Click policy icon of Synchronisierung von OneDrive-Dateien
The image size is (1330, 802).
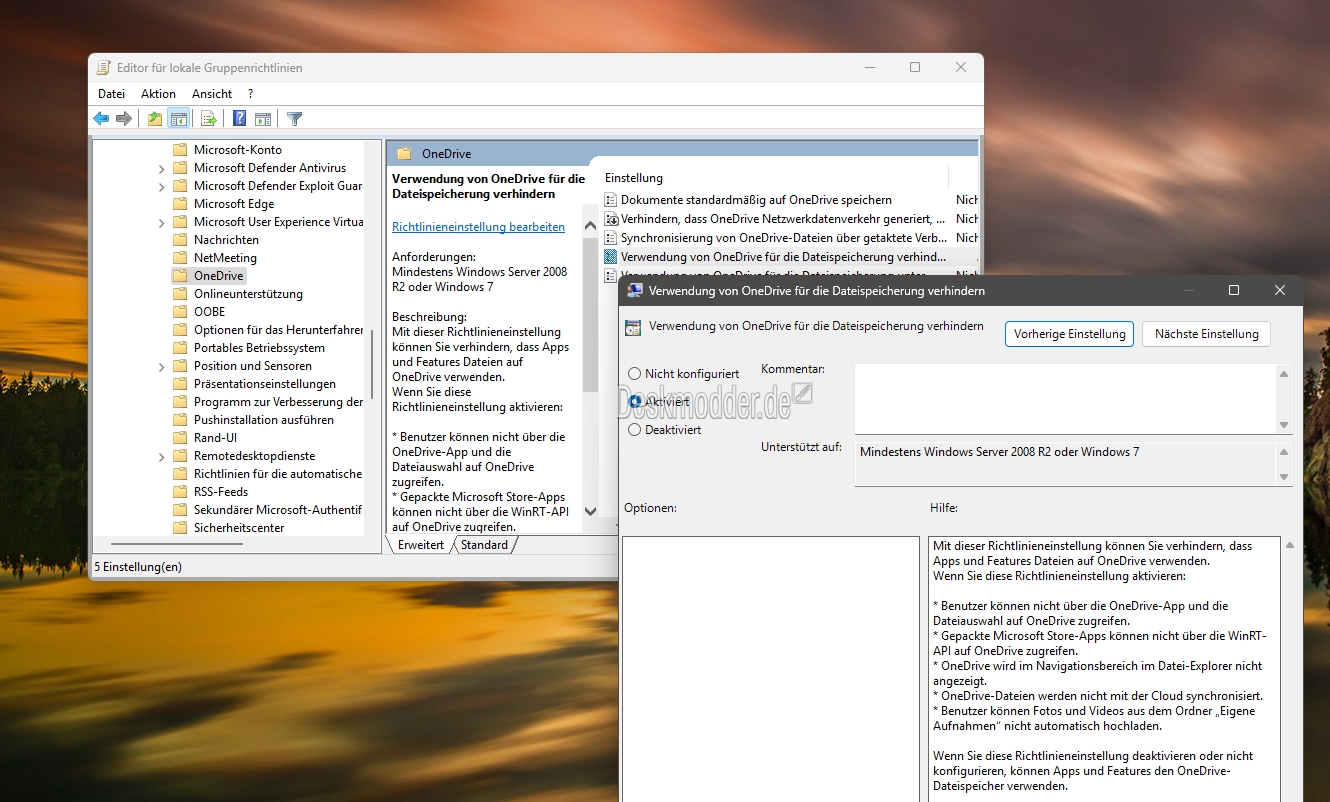pos(612,238)
